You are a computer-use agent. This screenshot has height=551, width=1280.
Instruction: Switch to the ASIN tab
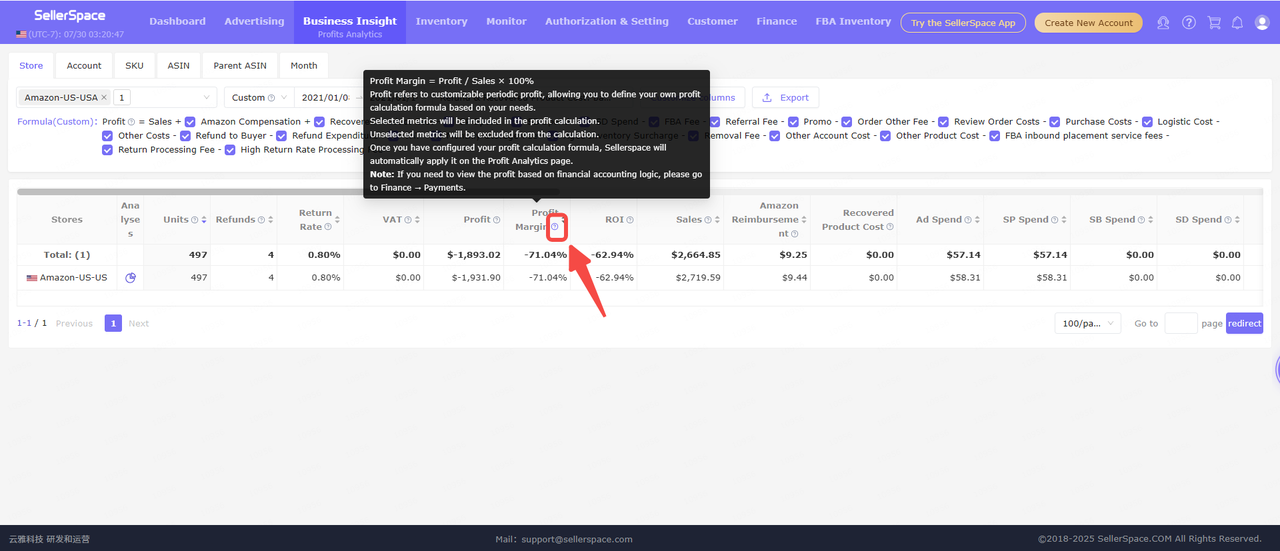point(178,66)
